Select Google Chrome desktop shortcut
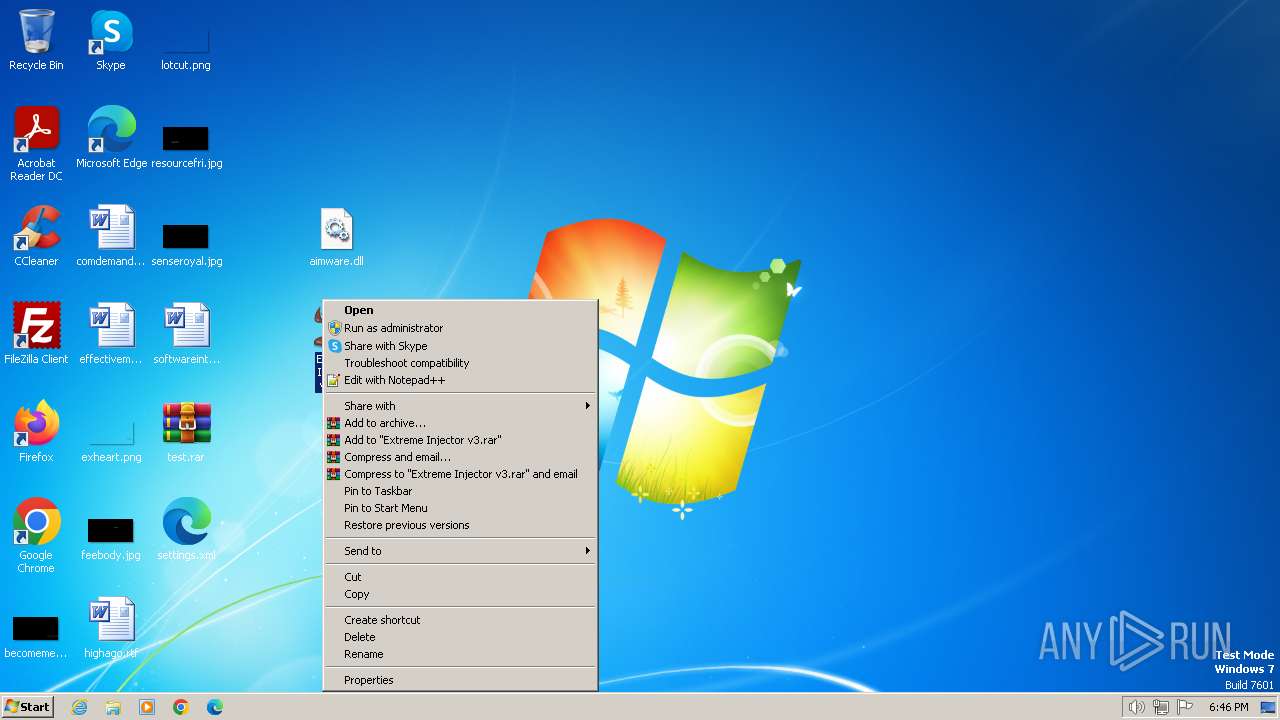The height and width of the screenshot is (720, 1280). point(36,536)
